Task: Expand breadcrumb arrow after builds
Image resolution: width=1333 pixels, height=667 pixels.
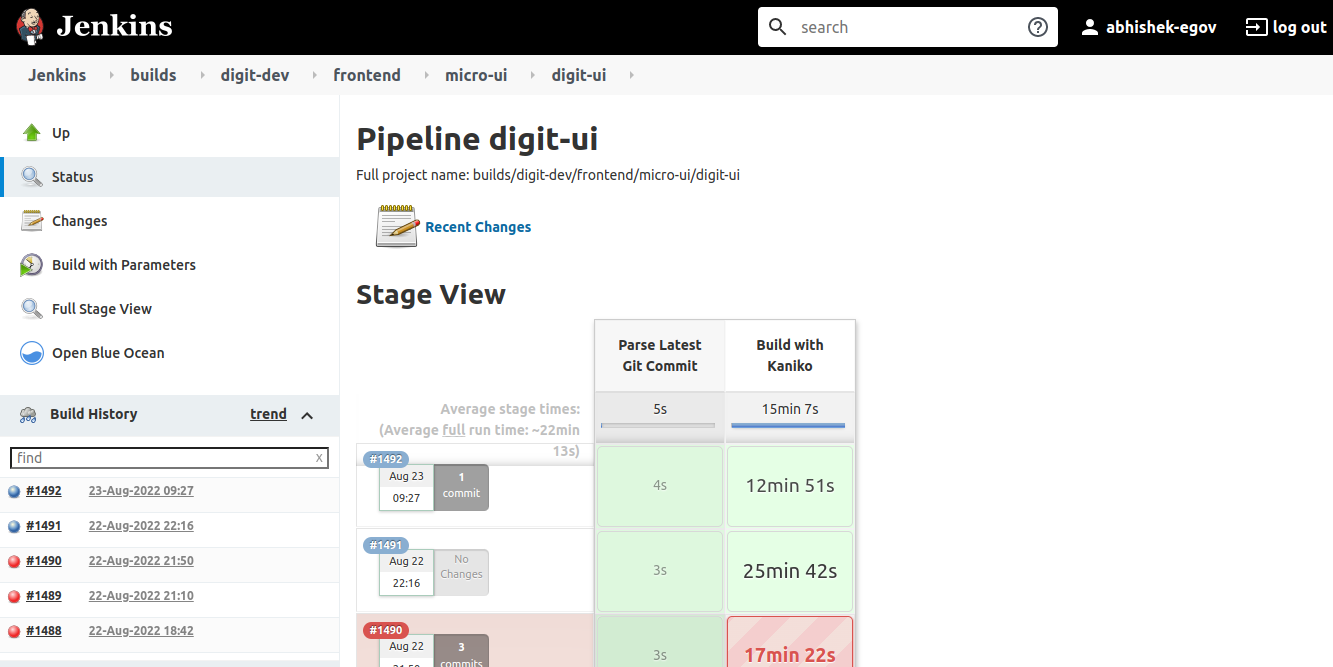Action: tap(200, 75)
